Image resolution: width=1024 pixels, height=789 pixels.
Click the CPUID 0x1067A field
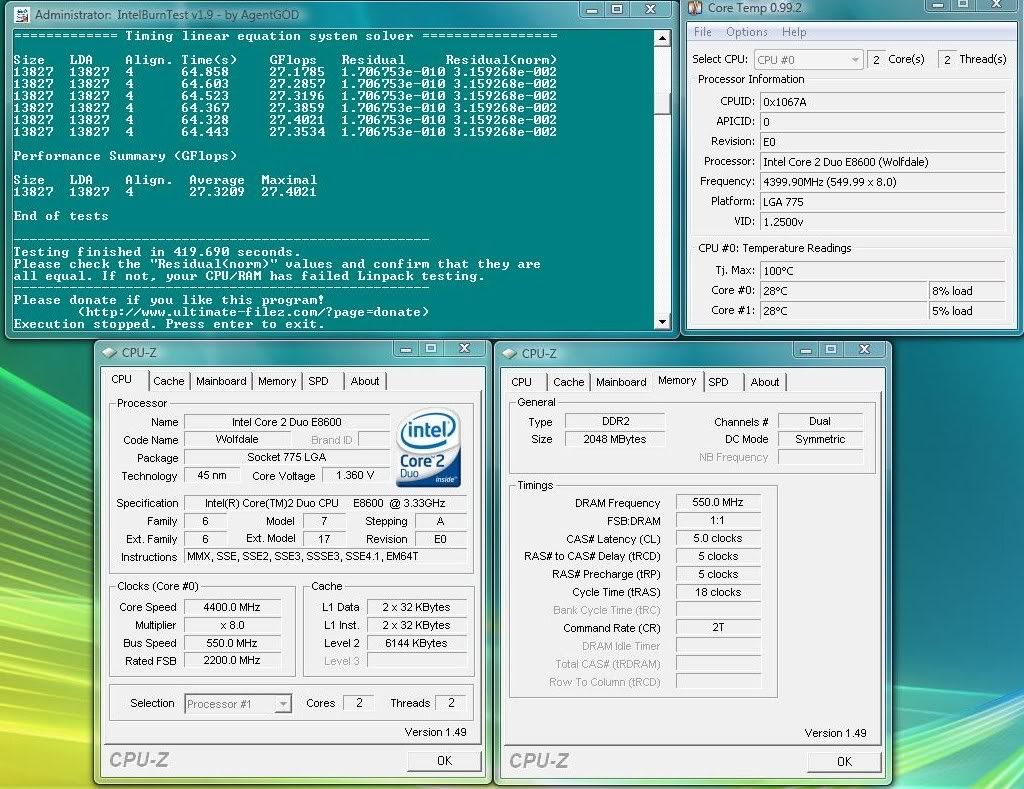point(882,102)
